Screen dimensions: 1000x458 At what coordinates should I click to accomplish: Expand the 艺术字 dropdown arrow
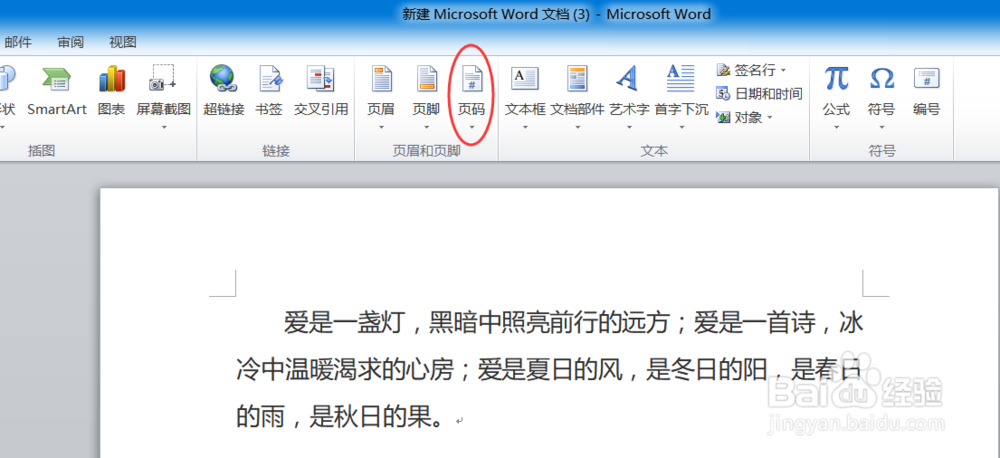point(629,128)
